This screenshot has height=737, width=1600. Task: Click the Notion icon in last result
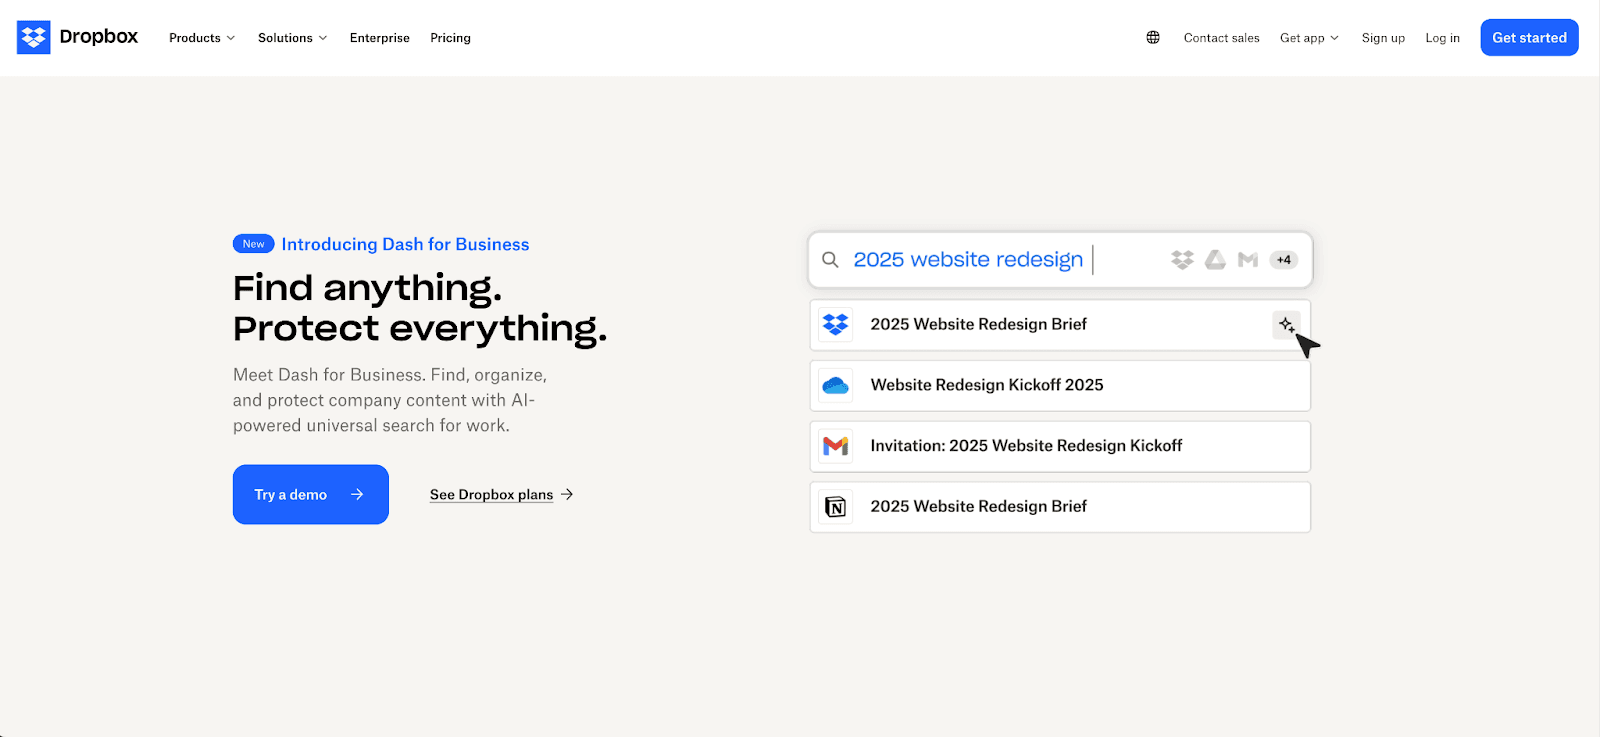coord(835,507)
